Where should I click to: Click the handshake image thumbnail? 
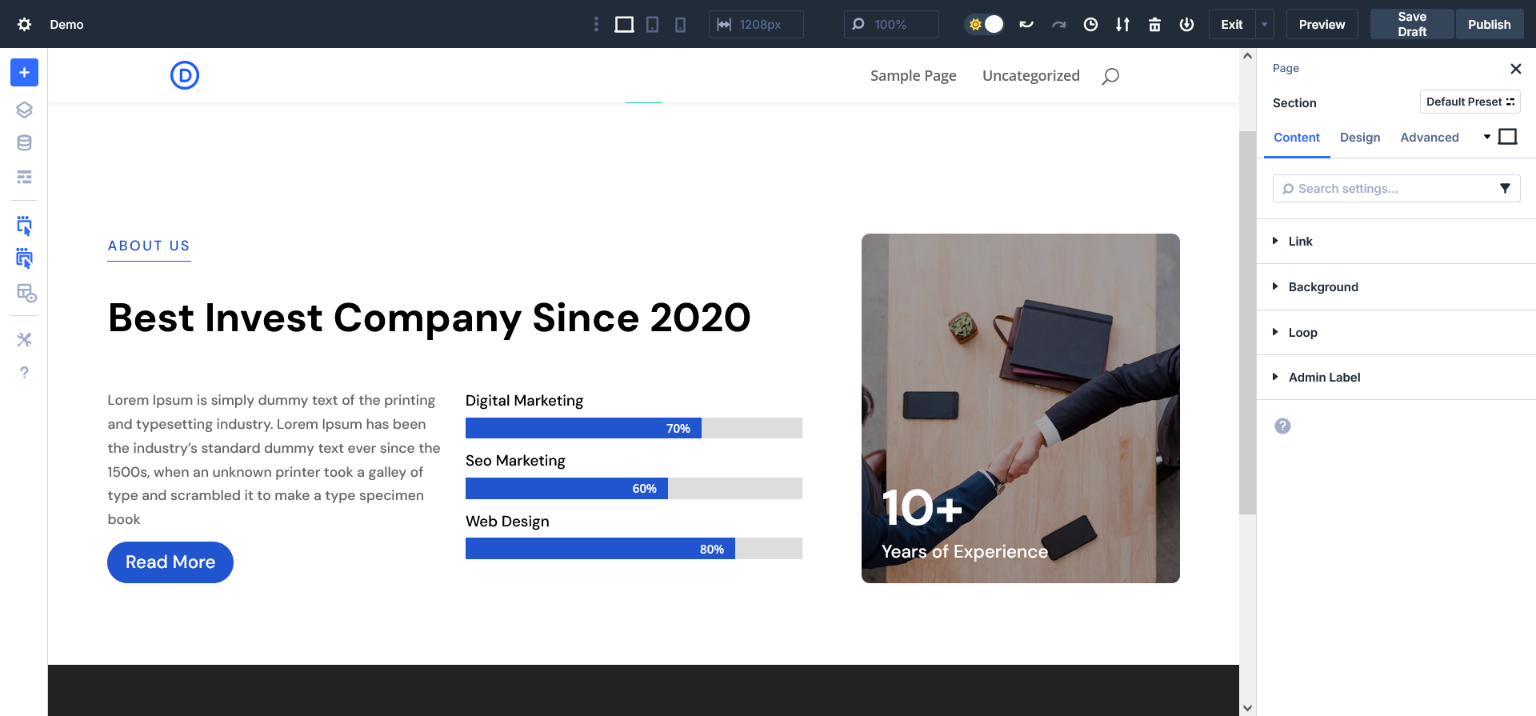(x=1020, y=408)
